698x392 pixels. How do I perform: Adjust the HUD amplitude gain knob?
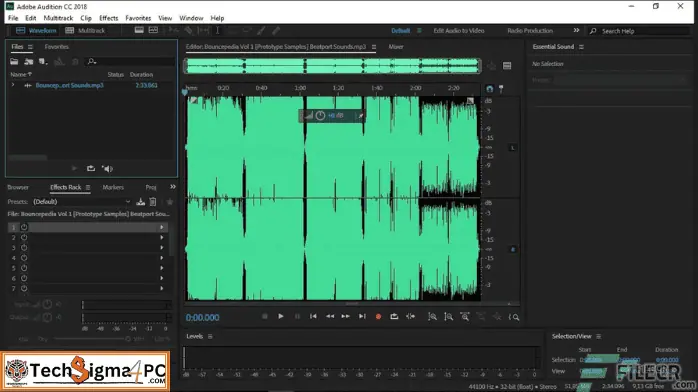320,116
